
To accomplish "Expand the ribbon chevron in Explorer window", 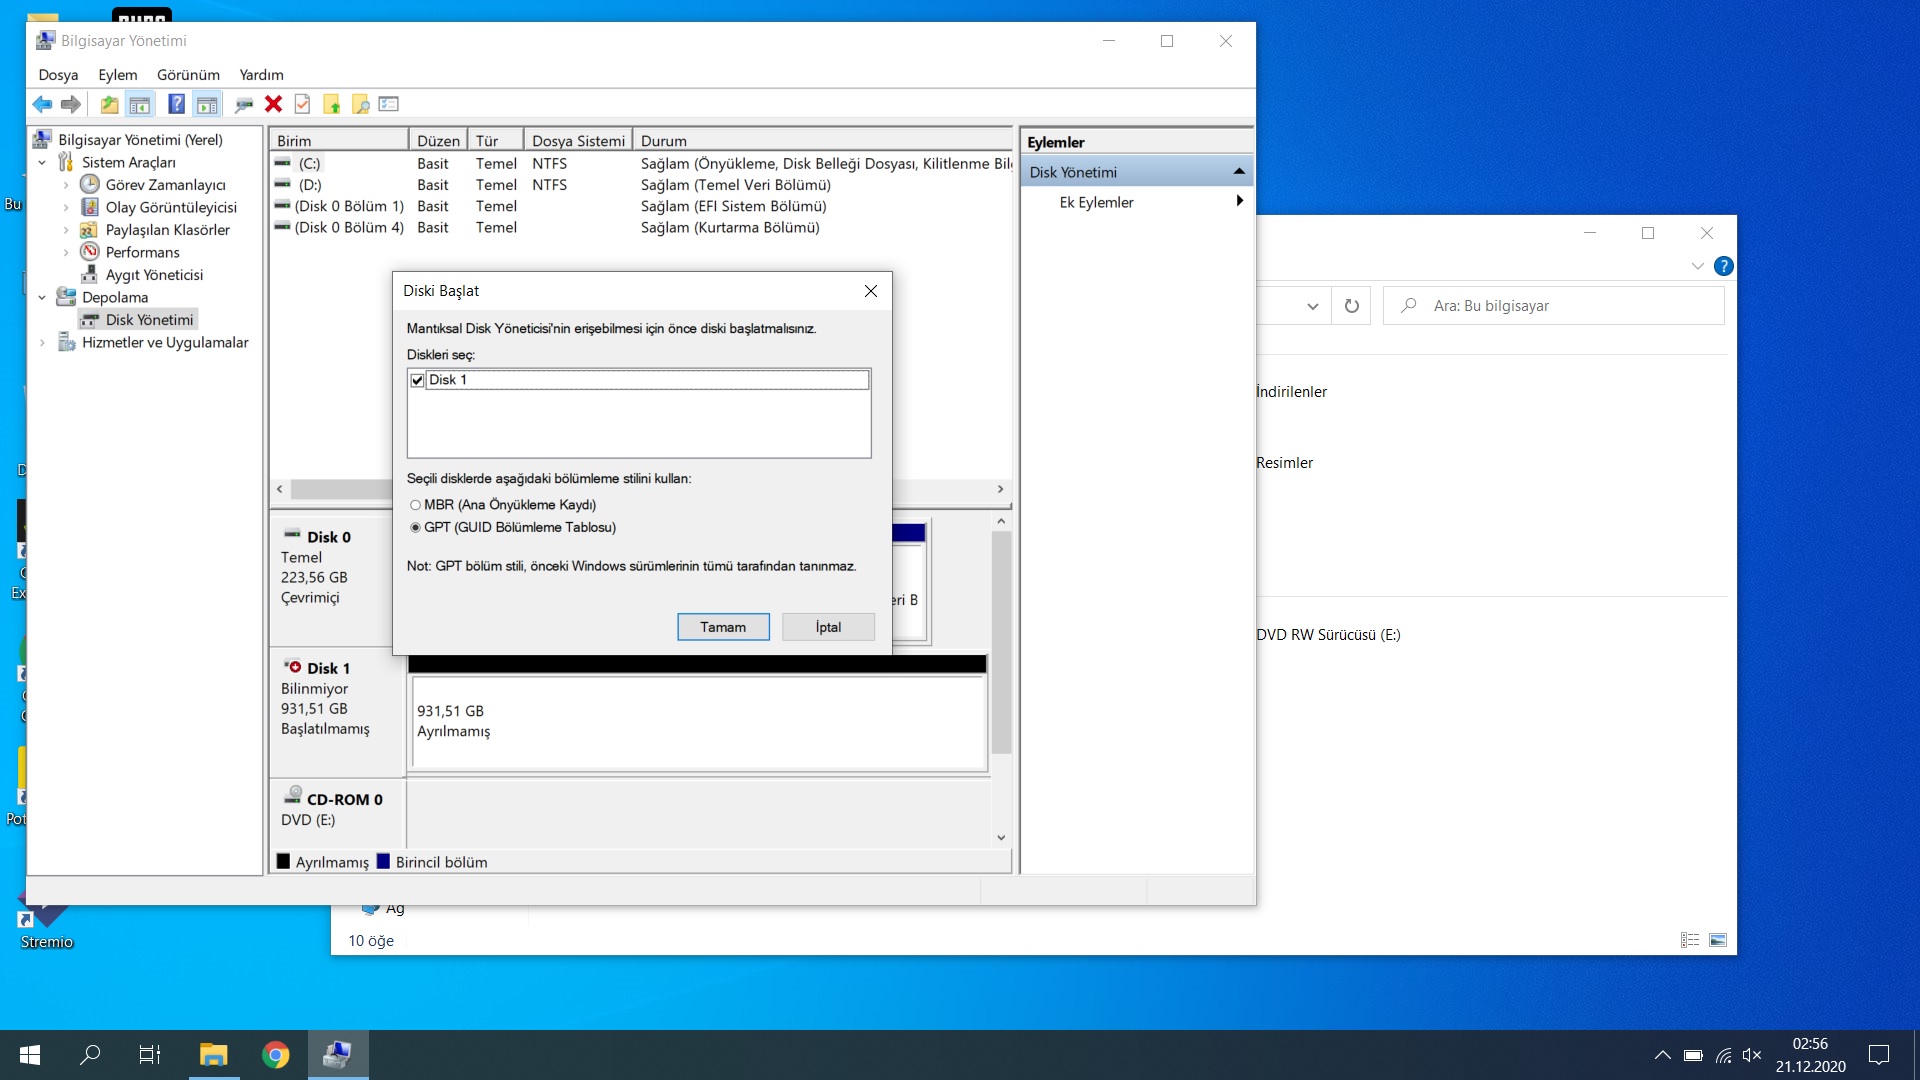I will (x=1697, y=266).
